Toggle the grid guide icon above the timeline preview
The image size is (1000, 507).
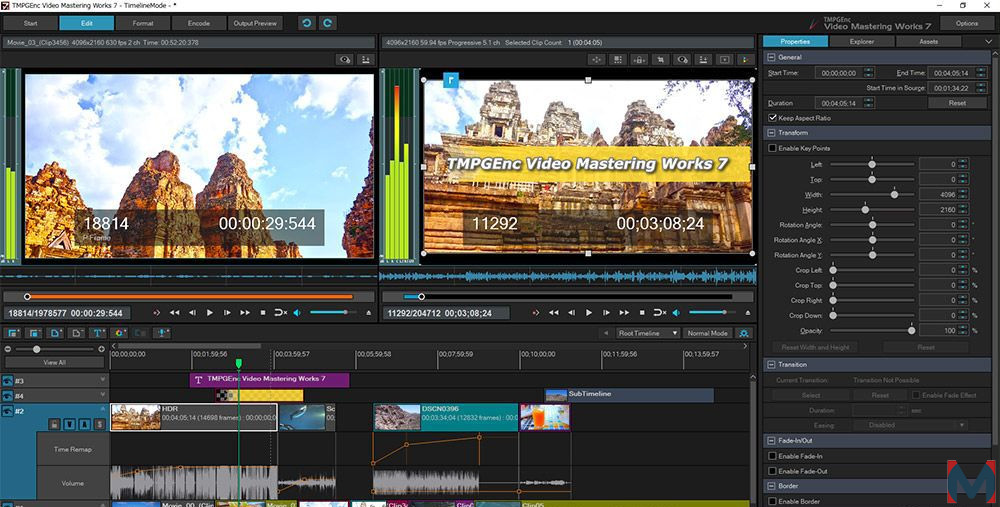point(618,59)
